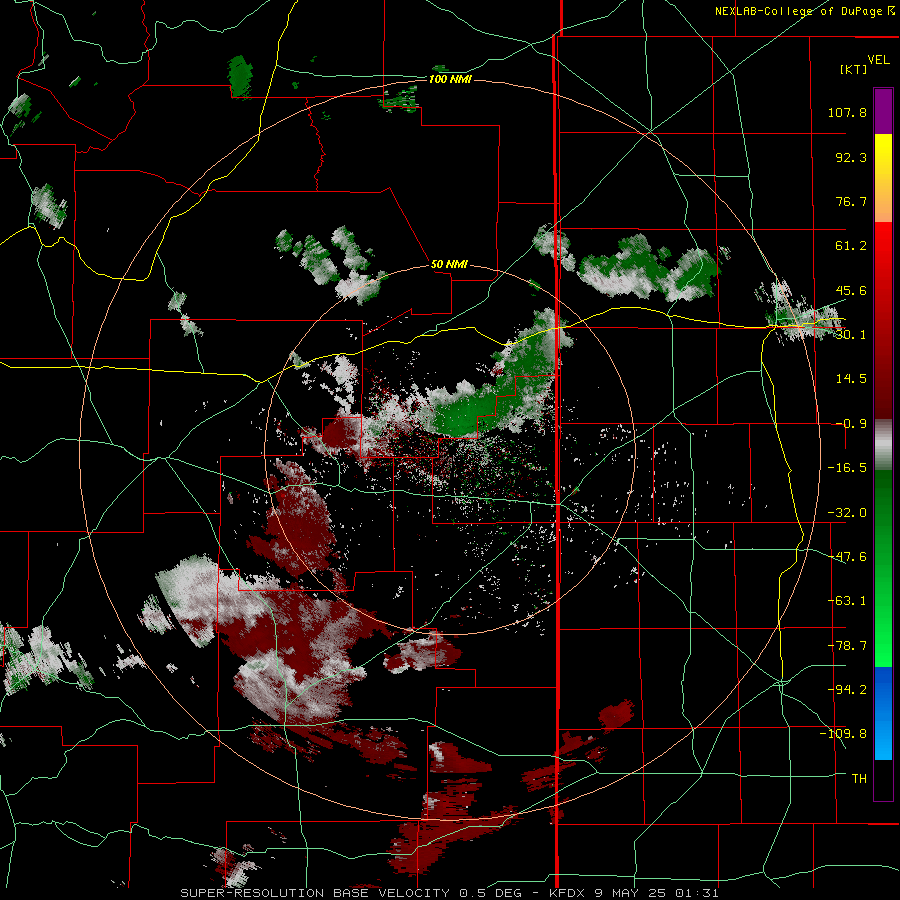Click the 14.5 scale value
This screenshot has height=900, width=900.
[x=851, y=379]
